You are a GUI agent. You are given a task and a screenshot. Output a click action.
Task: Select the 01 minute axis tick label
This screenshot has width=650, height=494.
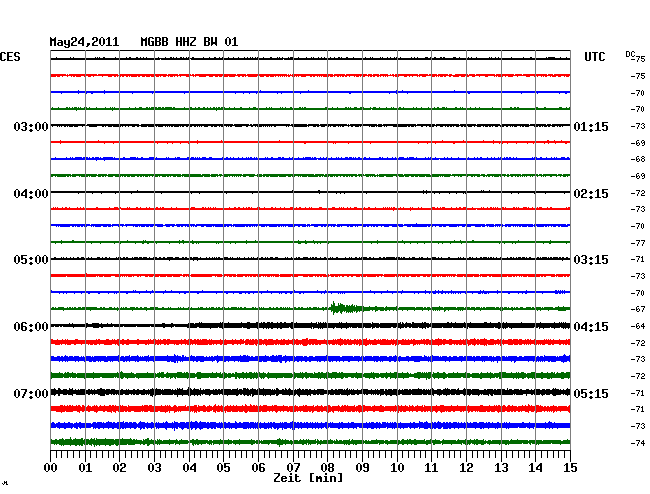(x=85, y=467)
